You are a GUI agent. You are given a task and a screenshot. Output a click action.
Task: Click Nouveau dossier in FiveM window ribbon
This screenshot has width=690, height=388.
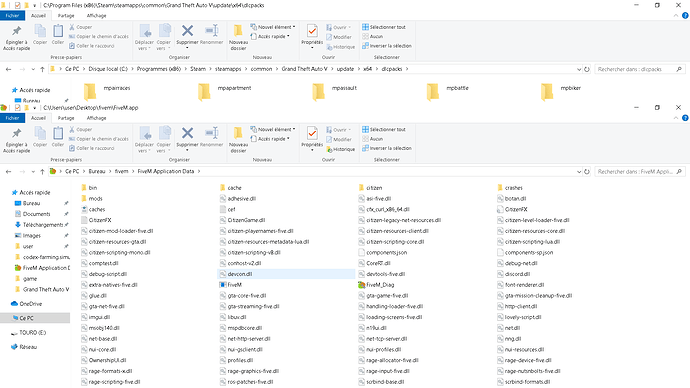tap(238, 139)
